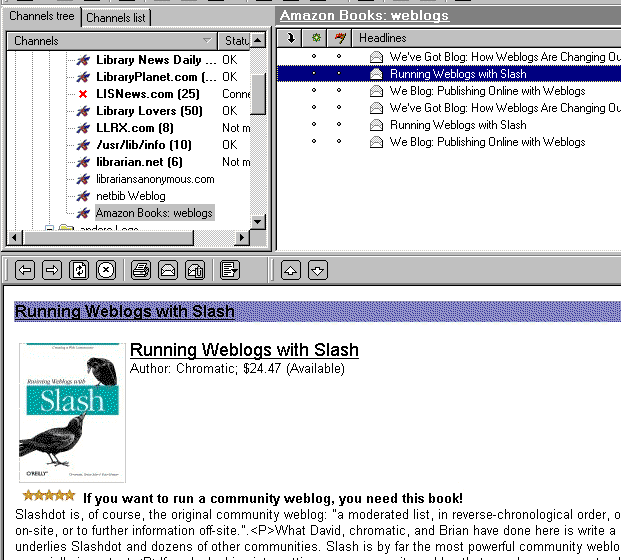Click the Slash book cover image
This screenshot has height=560, width=621.
(72, 413)
